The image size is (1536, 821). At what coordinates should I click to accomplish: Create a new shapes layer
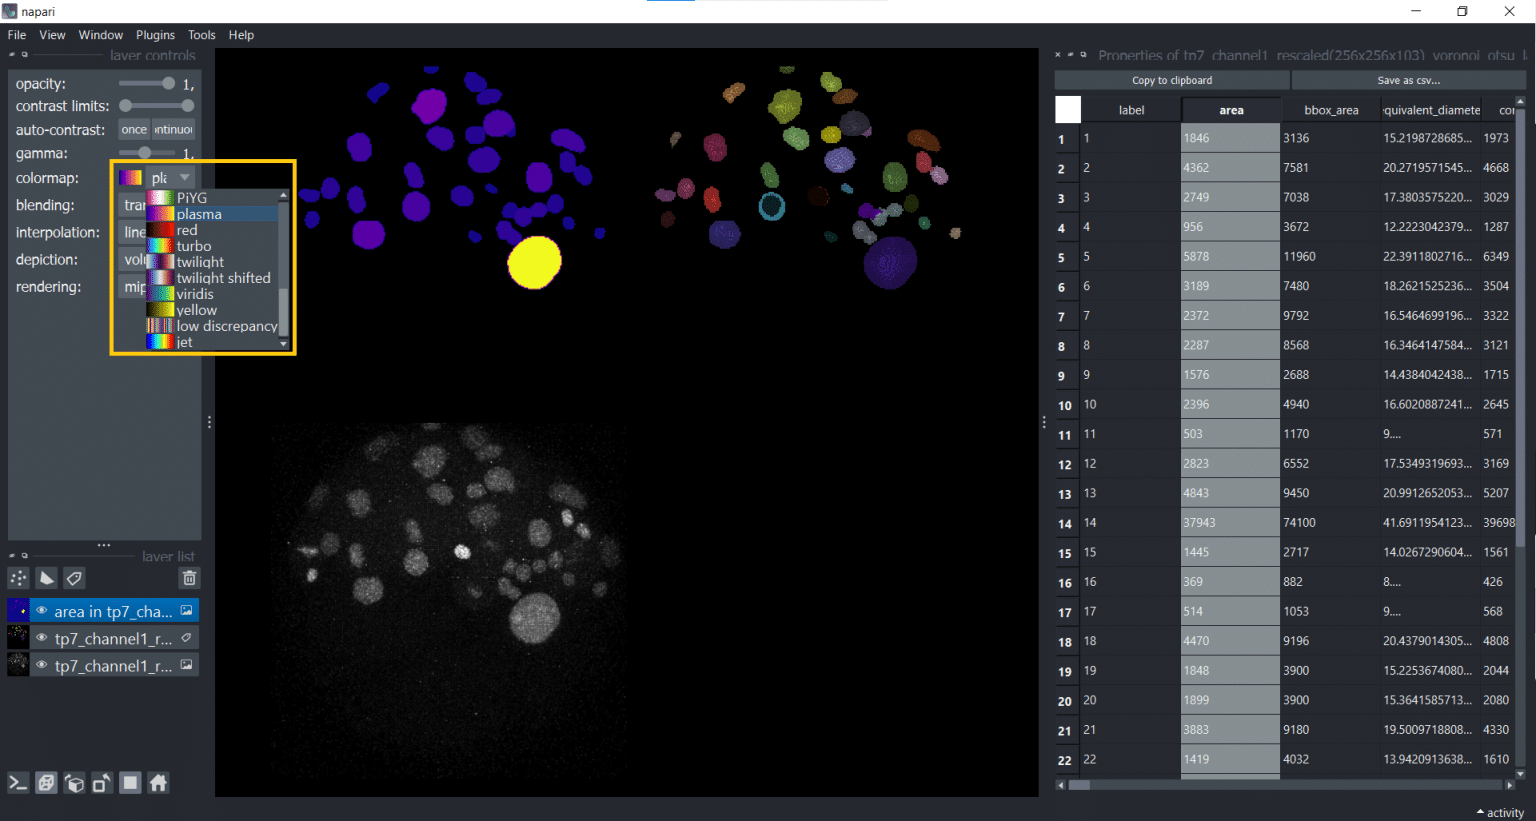pos(47,578)
